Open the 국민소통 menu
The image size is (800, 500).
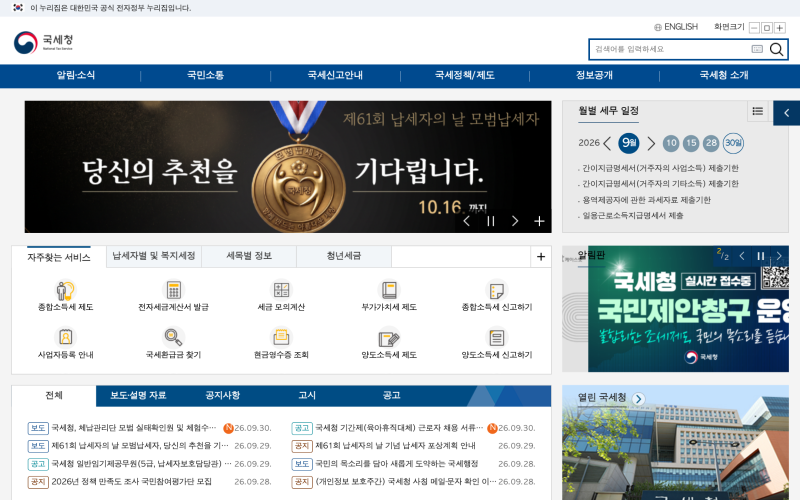(x=205, y=76)
